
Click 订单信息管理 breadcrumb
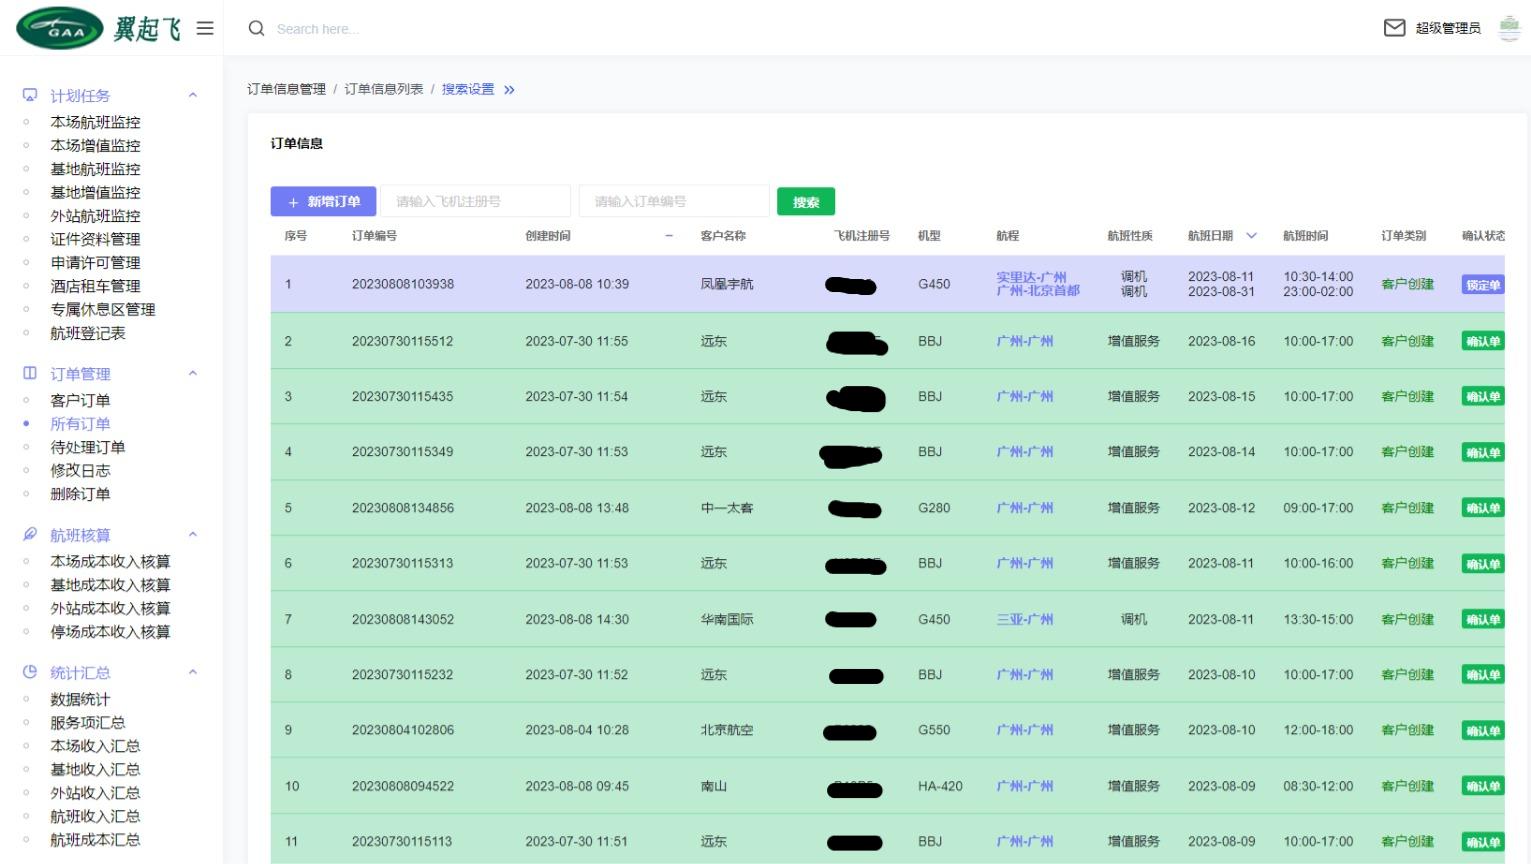click(287, 89)
